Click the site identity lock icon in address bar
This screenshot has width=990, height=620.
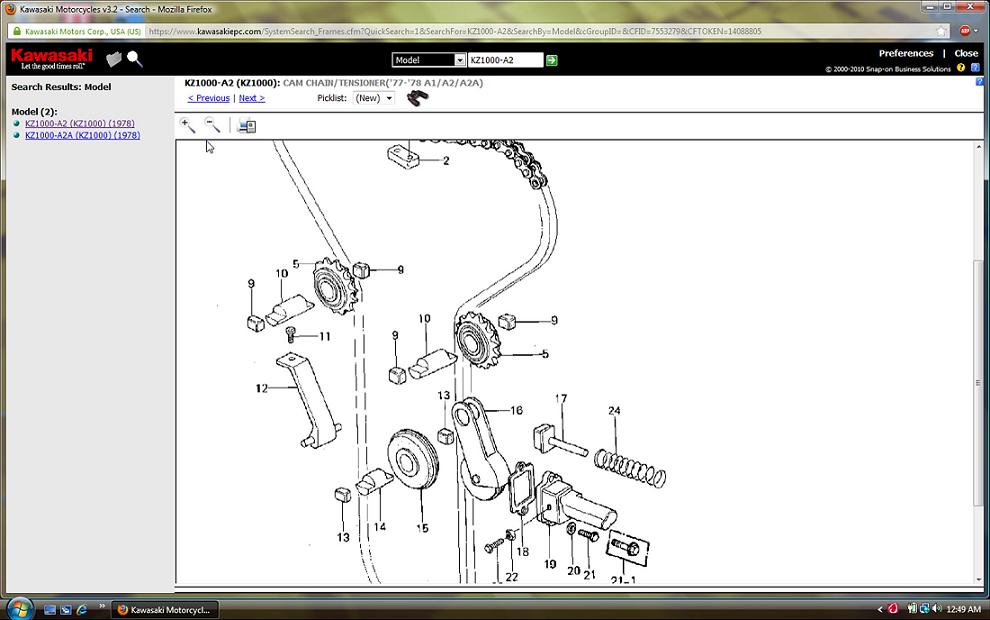(16, 31)
